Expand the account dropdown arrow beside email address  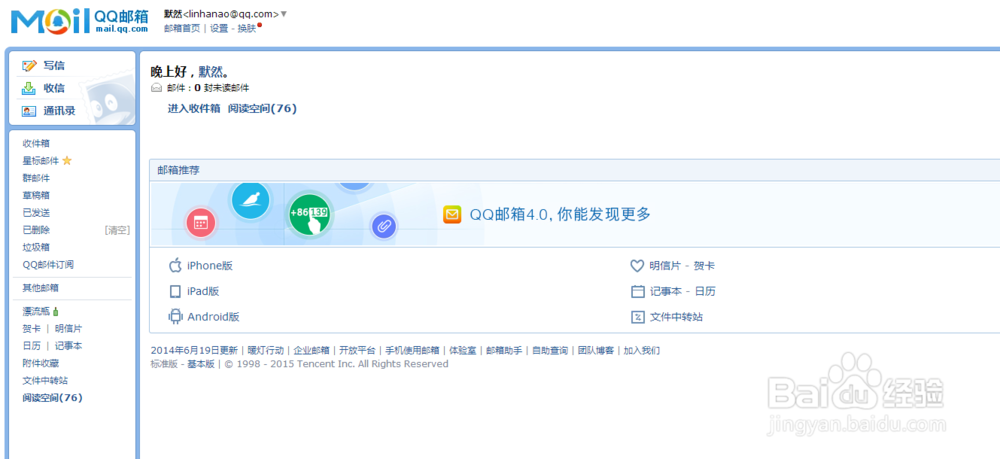point(283,14)
